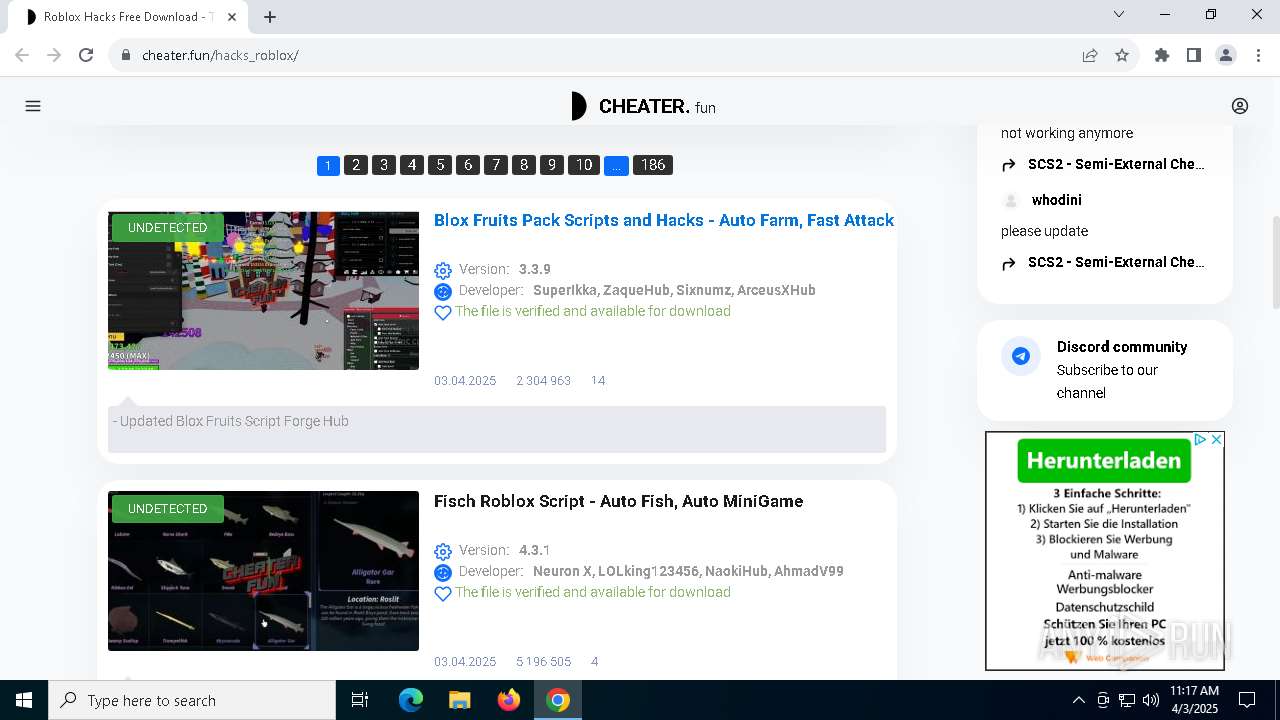Go back with the browser back arrow
The height and width of the screenshot is (720, 1280).
pyautogui.click(x=22, y=55)
